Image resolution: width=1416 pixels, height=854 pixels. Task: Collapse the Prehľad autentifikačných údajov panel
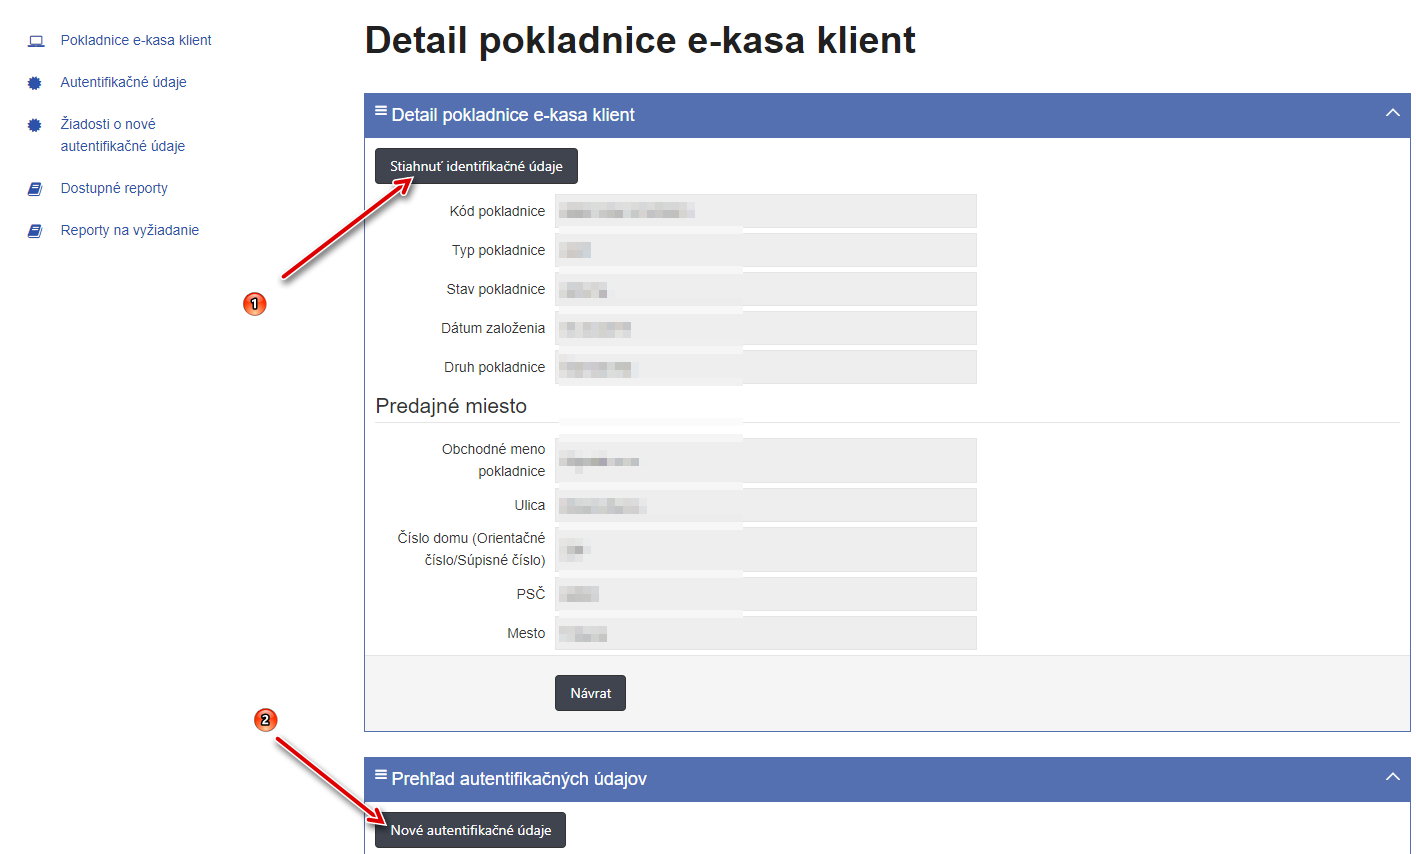[x=1392, y=777]
